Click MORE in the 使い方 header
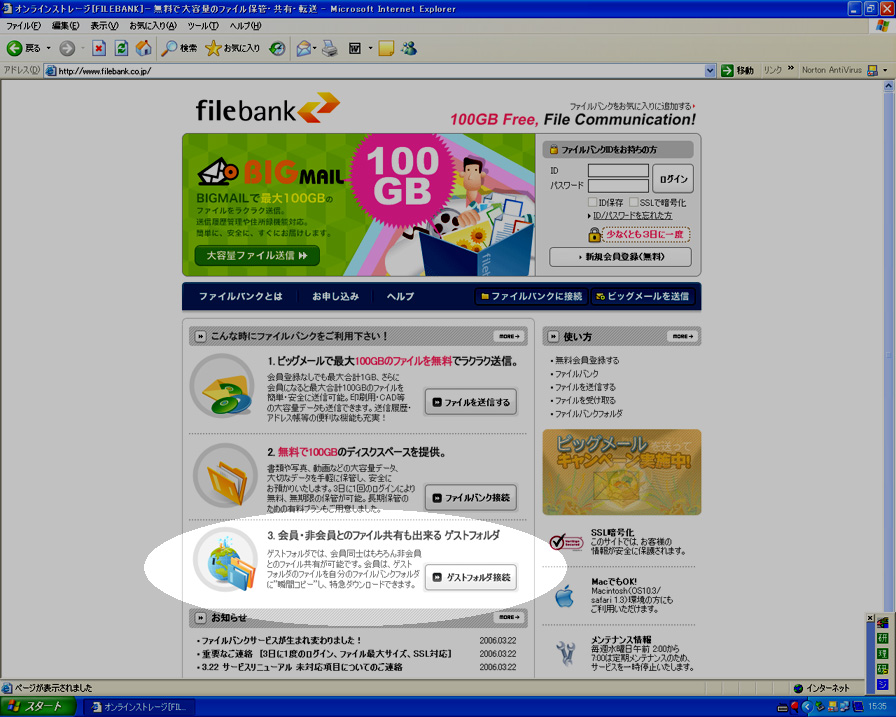Viewport: 896px width, 717px height. click(683, 337)
